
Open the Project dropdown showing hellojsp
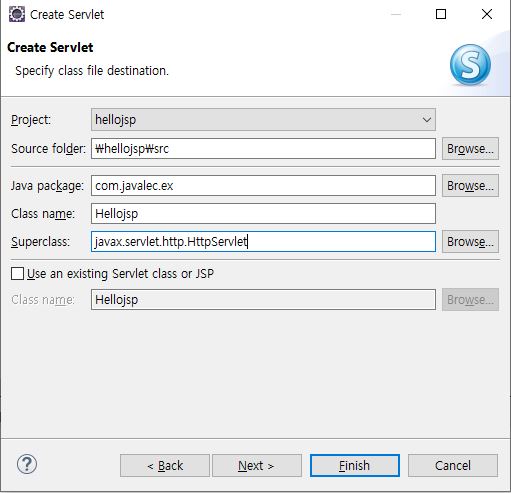[263, 119]
